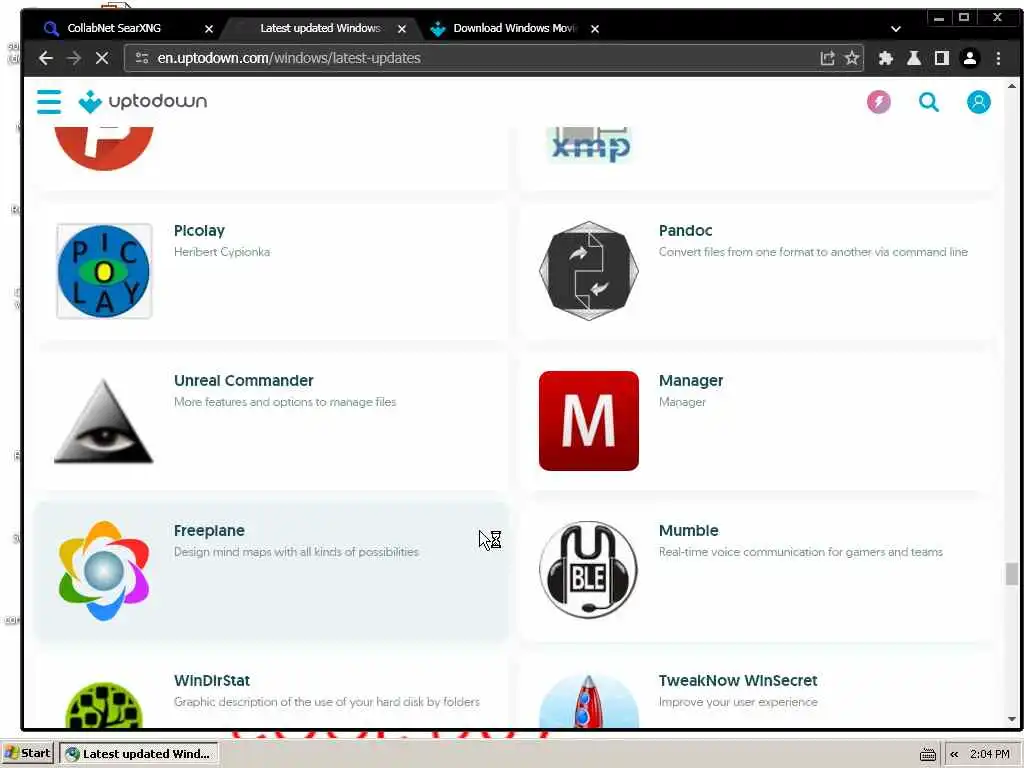Open Chrome profile avatar icon
Viewport: 1024px width, 768px height.
970,58
